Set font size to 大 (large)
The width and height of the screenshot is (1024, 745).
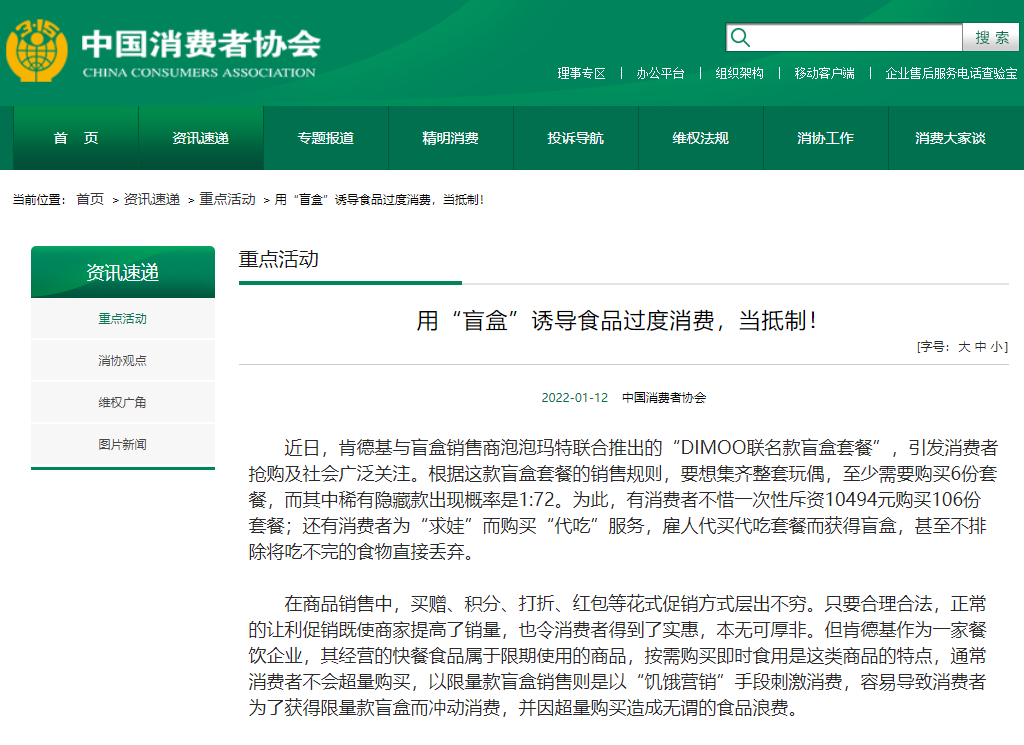tap(964, 347)
